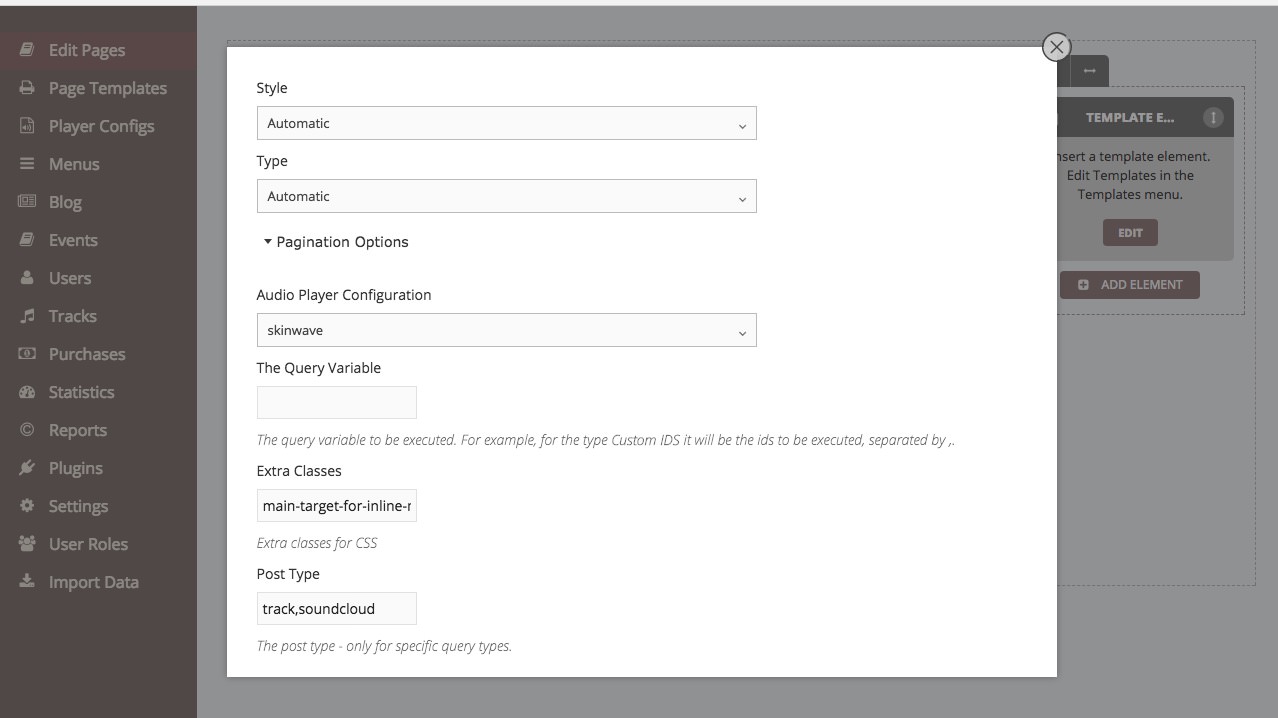This screenshot has height=718, width=1278.
Task: Collapse the Pagination Options section
Action: pyautogui.click(x=335, y=242)
